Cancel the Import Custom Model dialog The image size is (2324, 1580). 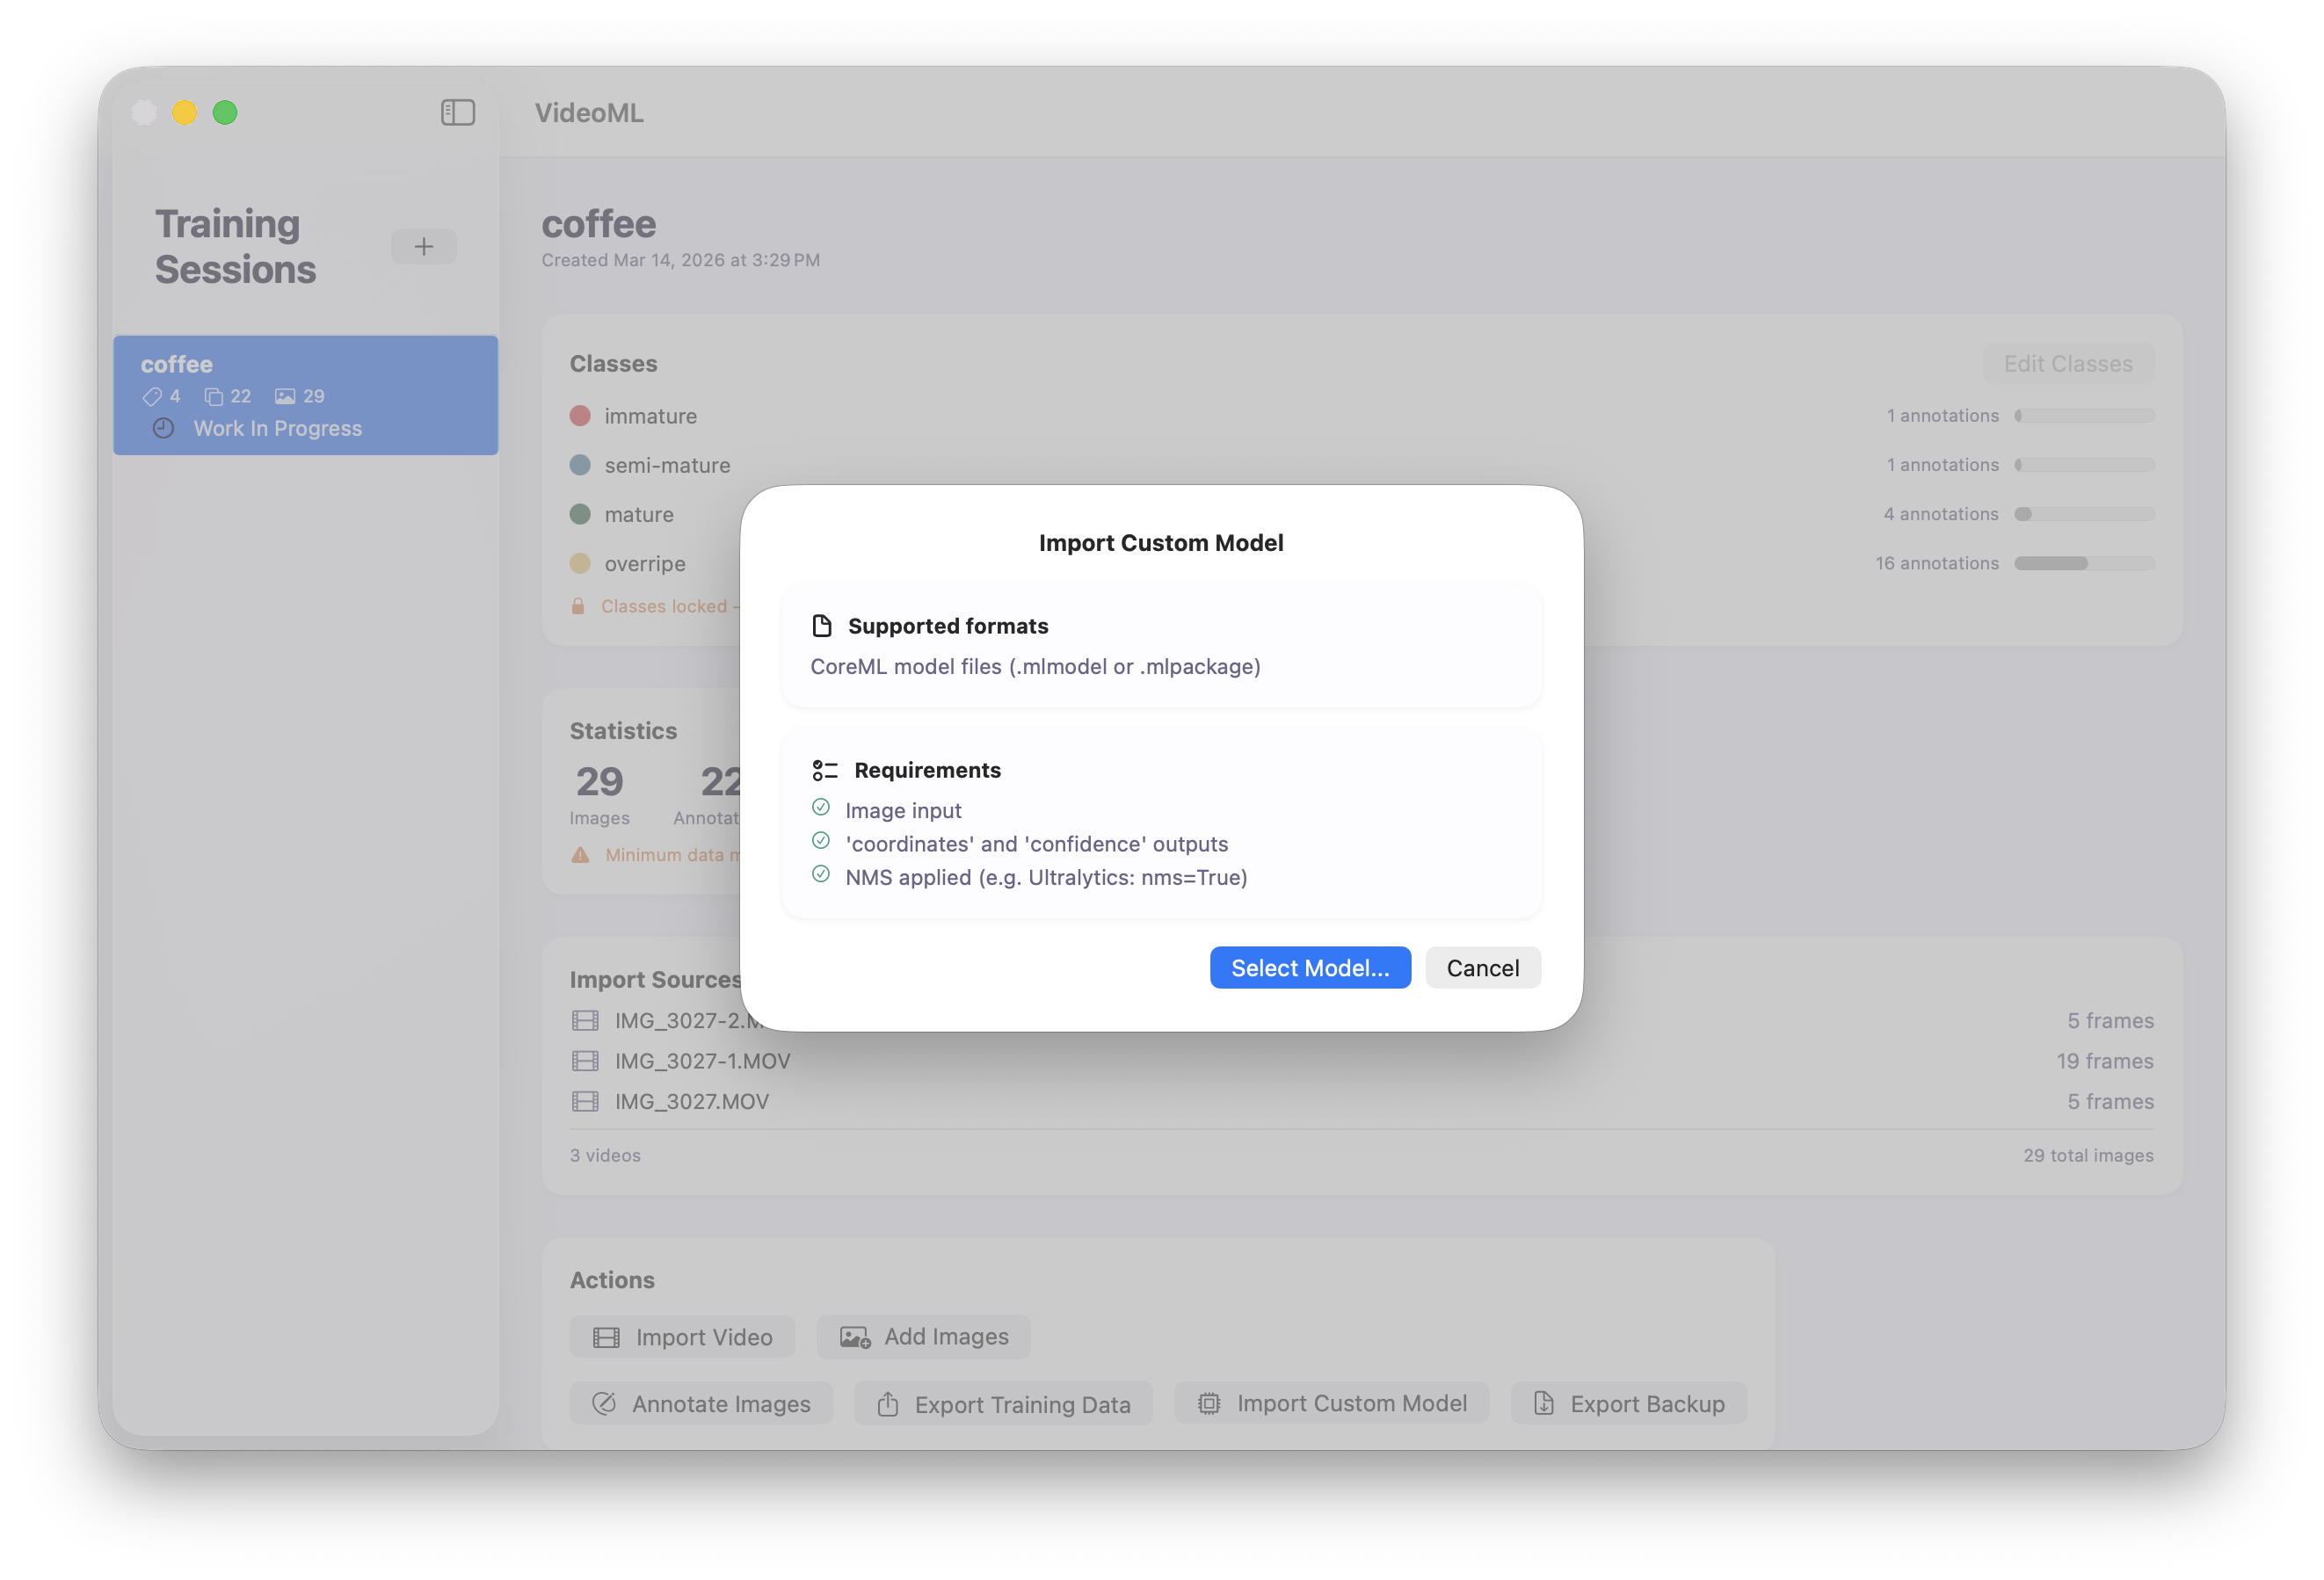point(1482,967)
